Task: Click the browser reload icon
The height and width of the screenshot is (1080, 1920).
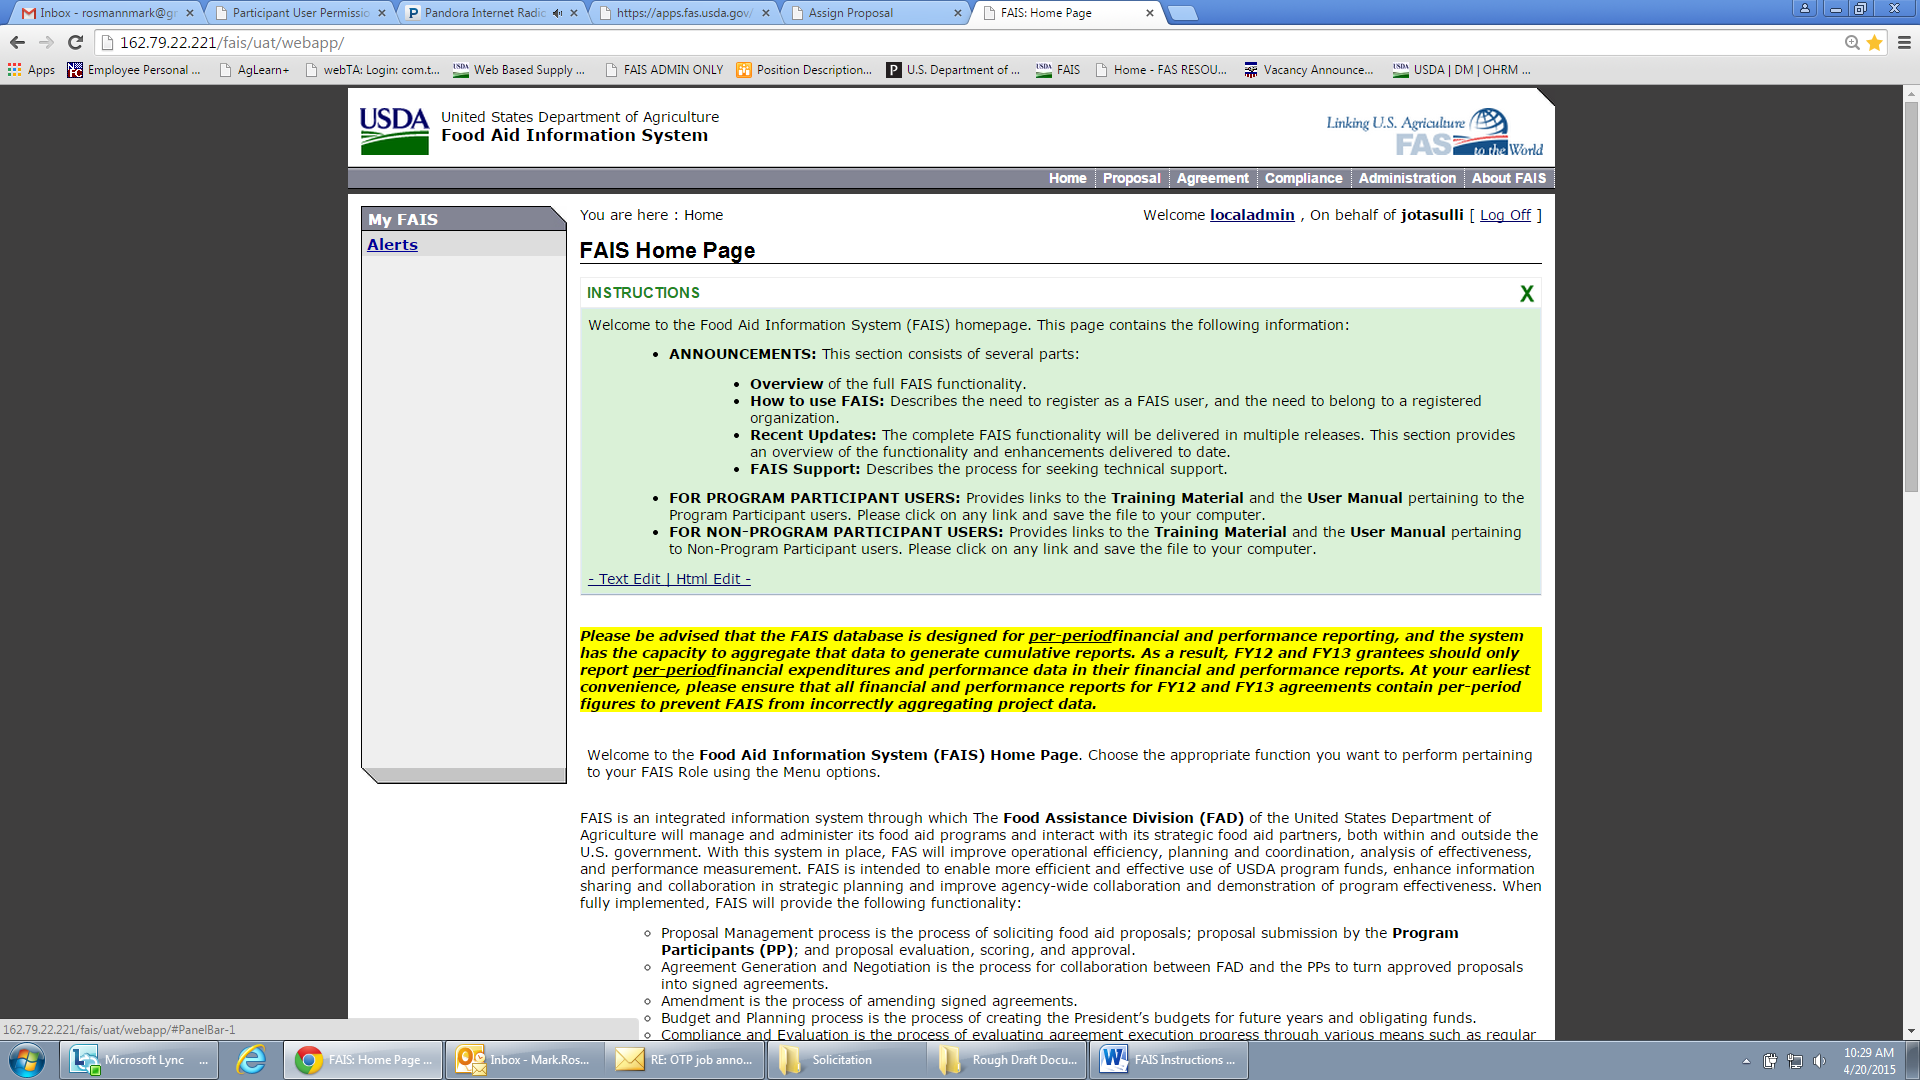Action: (75, 43)
